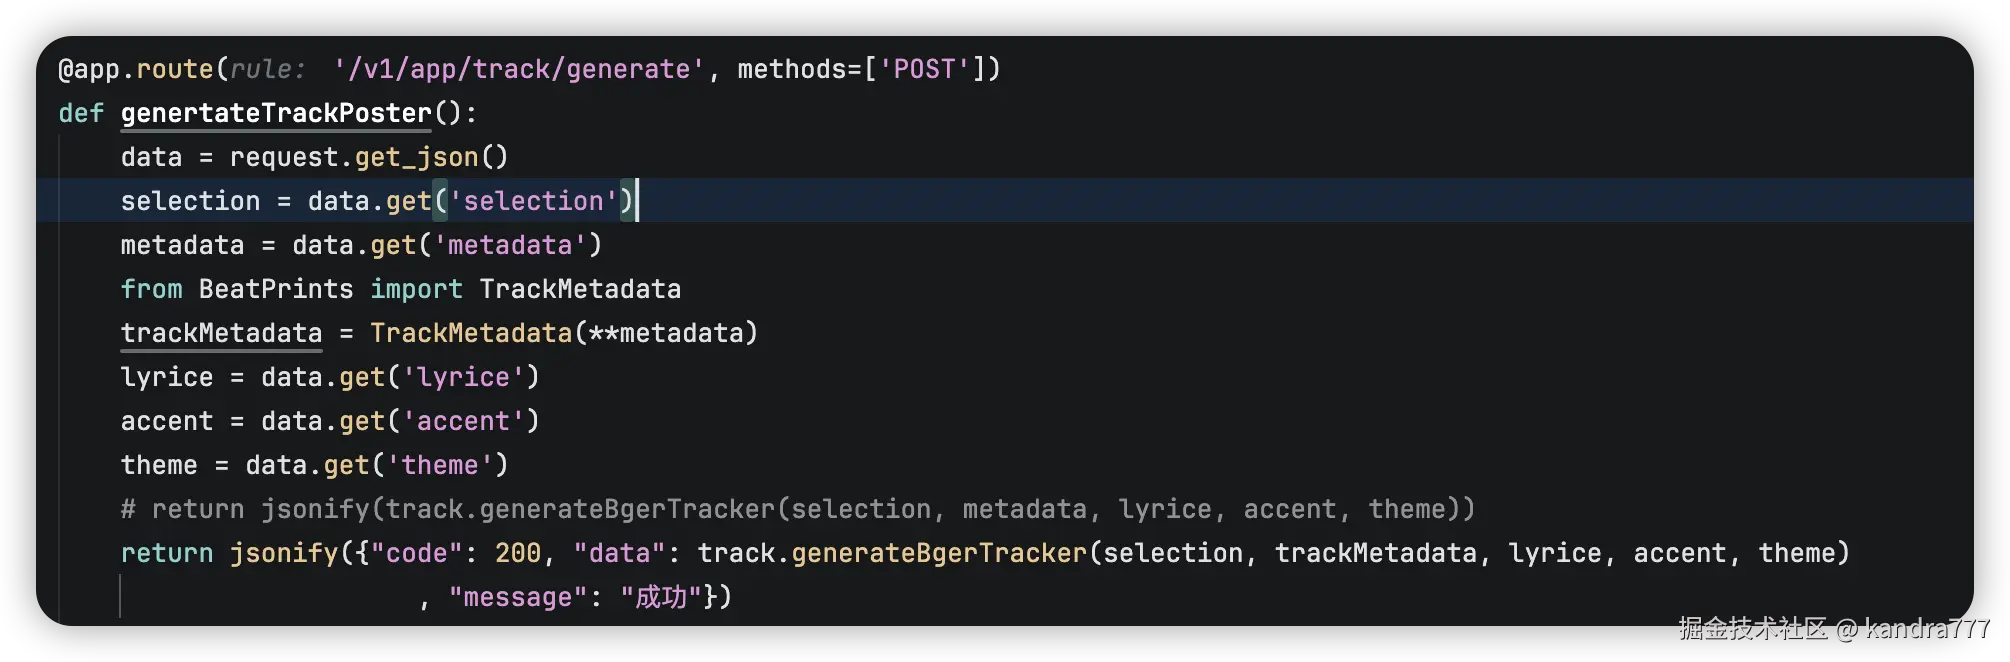2010x662 pixels.
Task: Click the 'selection' string literal
Action: pyautogui.click(x=533, y=201)
